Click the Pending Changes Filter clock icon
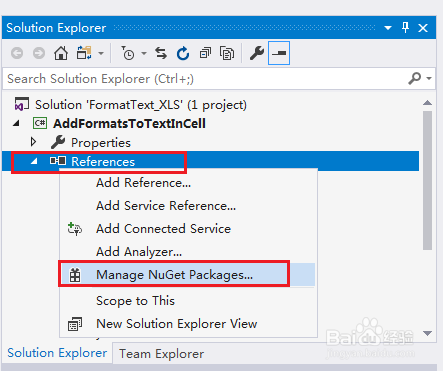The width and height of the screenshot is (443, 371). tap(128, 53)
